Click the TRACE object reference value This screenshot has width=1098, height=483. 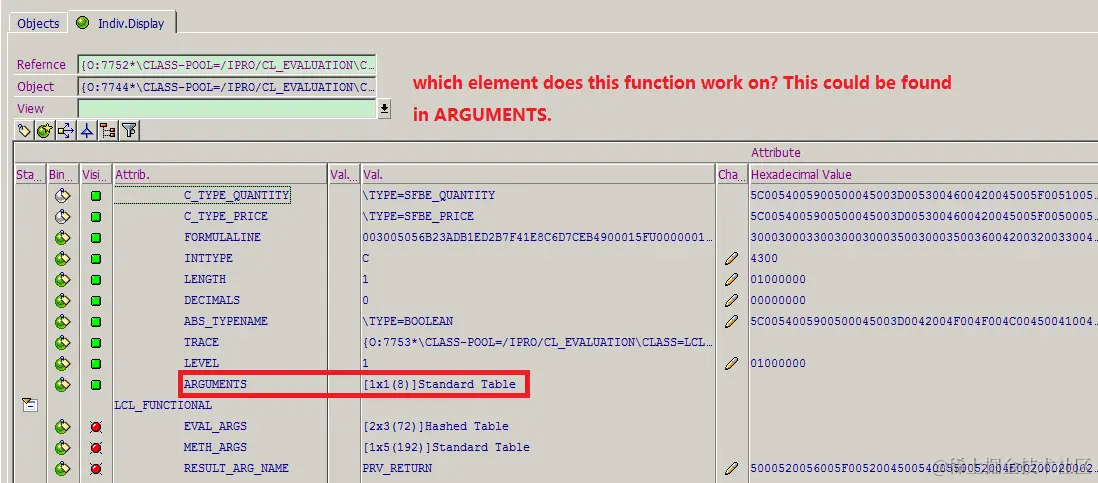click(538, 342)
